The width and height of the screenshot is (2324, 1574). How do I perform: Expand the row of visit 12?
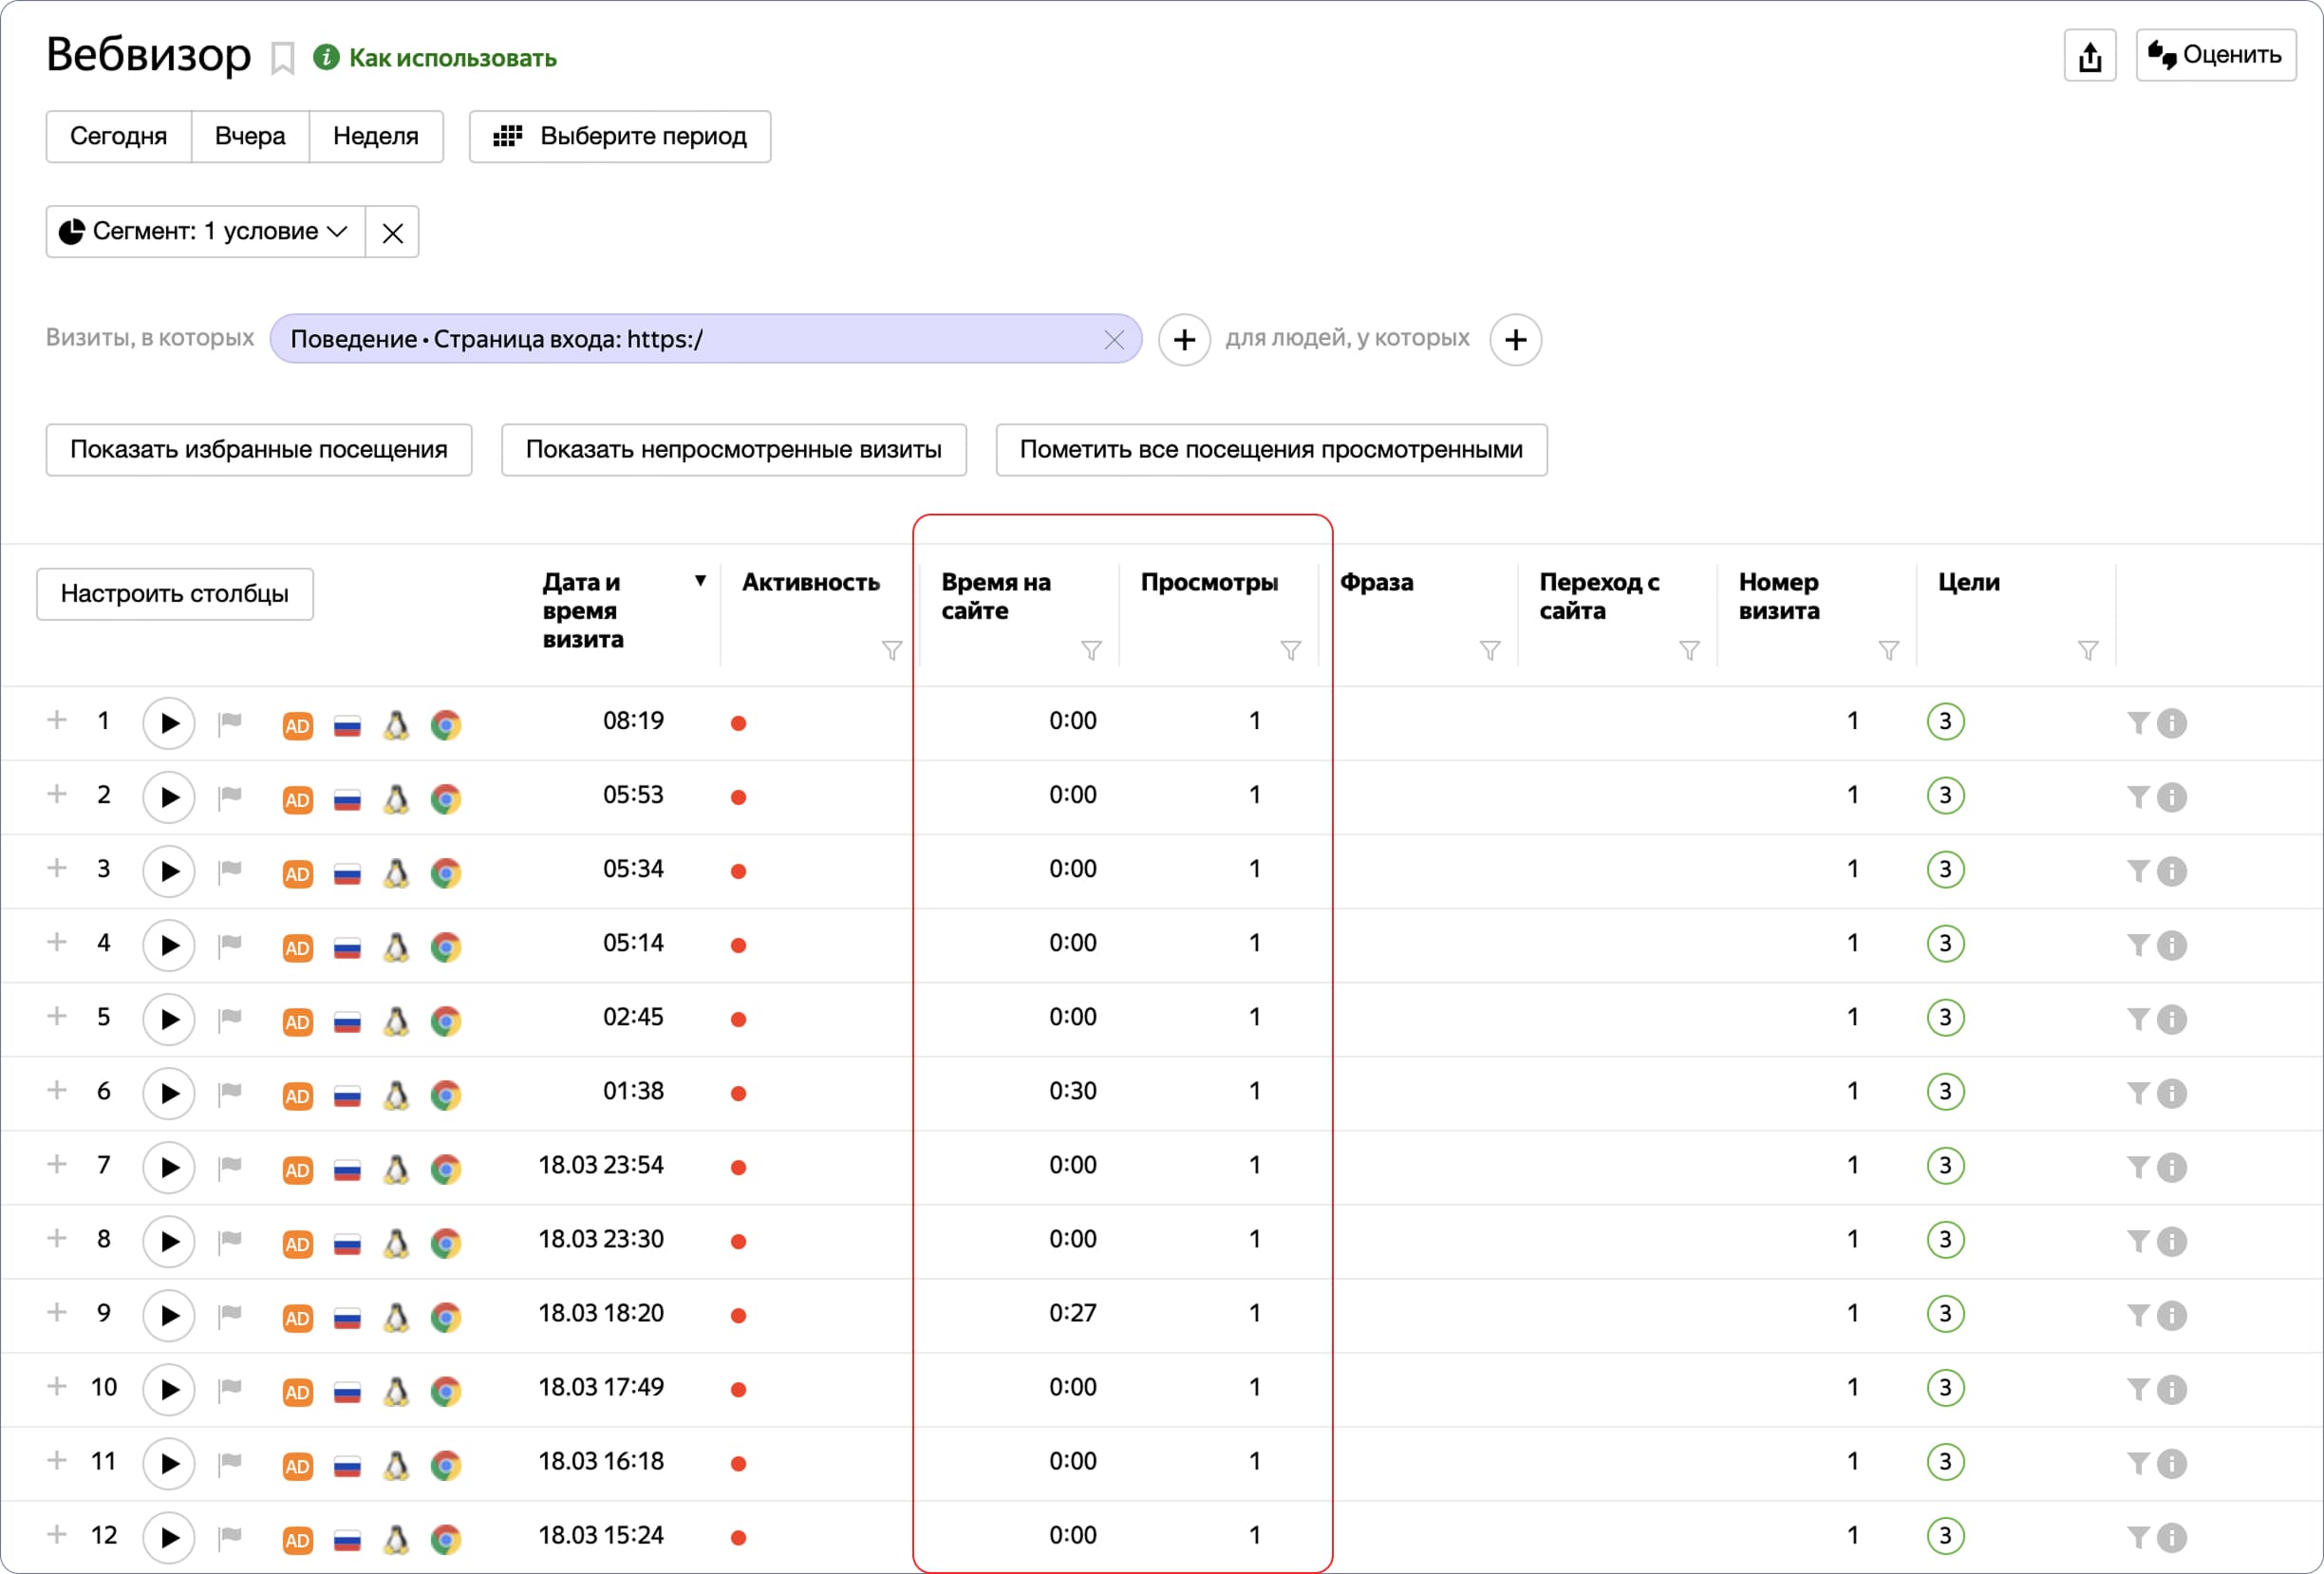pyautogui.click(x=57, y=1534)
